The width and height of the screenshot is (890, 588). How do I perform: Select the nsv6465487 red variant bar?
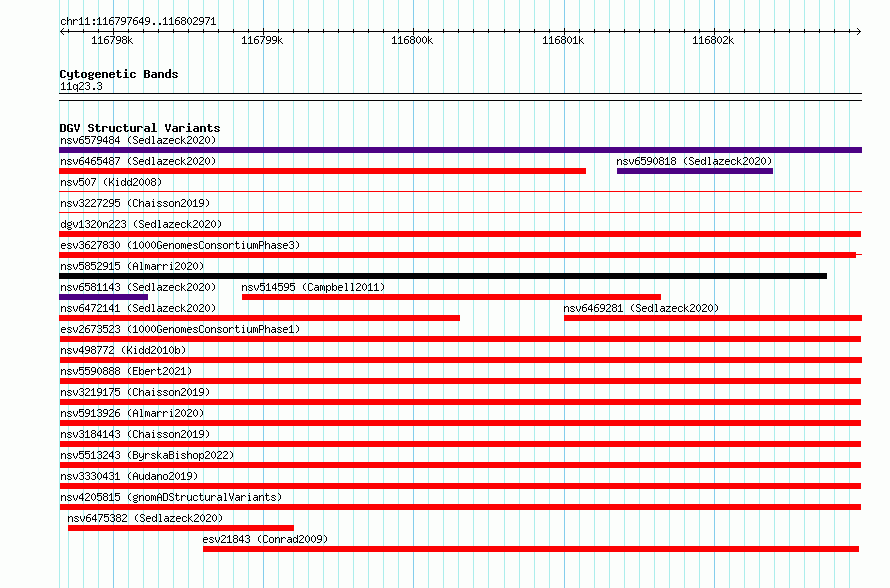[x=322, y=171]
